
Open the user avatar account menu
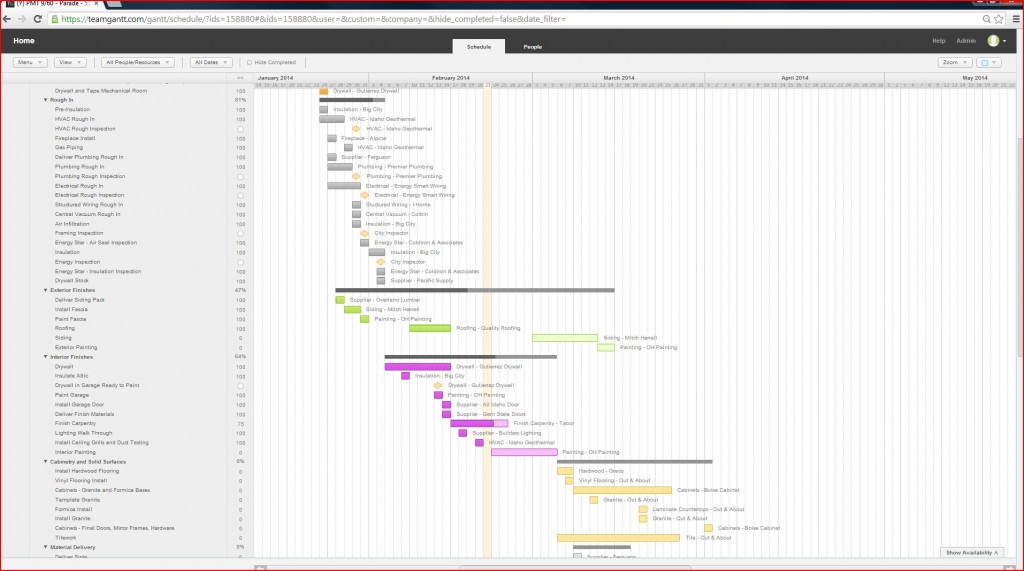[996, 41]
